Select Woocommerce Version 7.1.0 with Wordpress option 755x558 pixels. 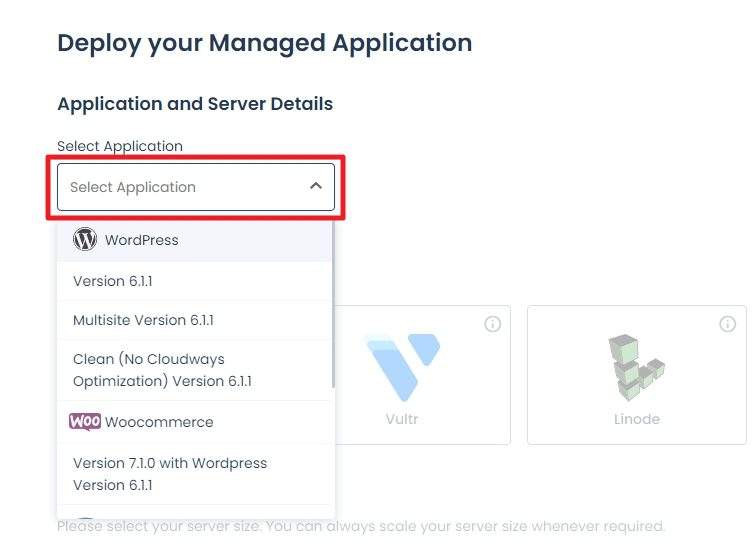195,474
